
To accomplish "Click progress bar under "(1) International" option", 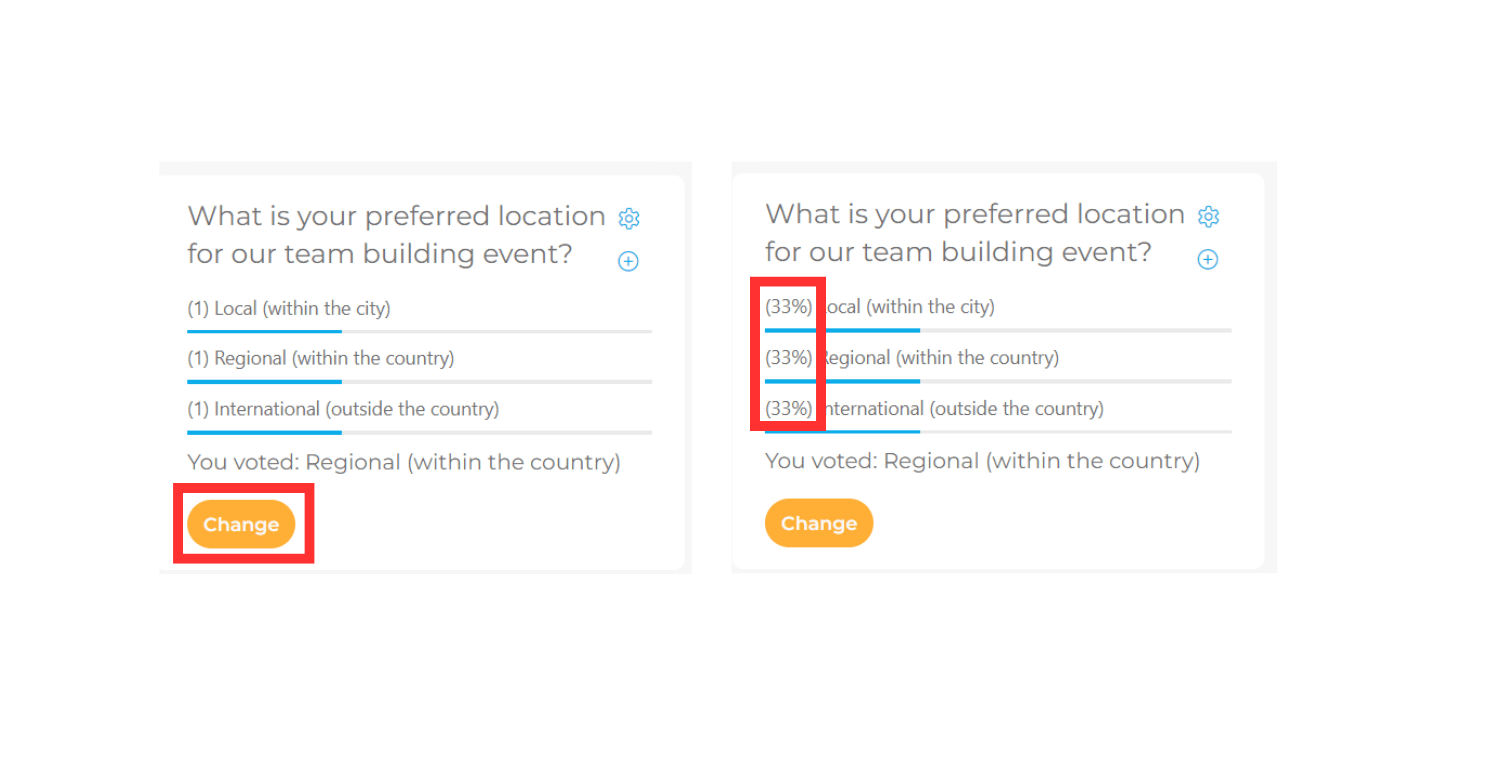I will [x=419, y=432].
